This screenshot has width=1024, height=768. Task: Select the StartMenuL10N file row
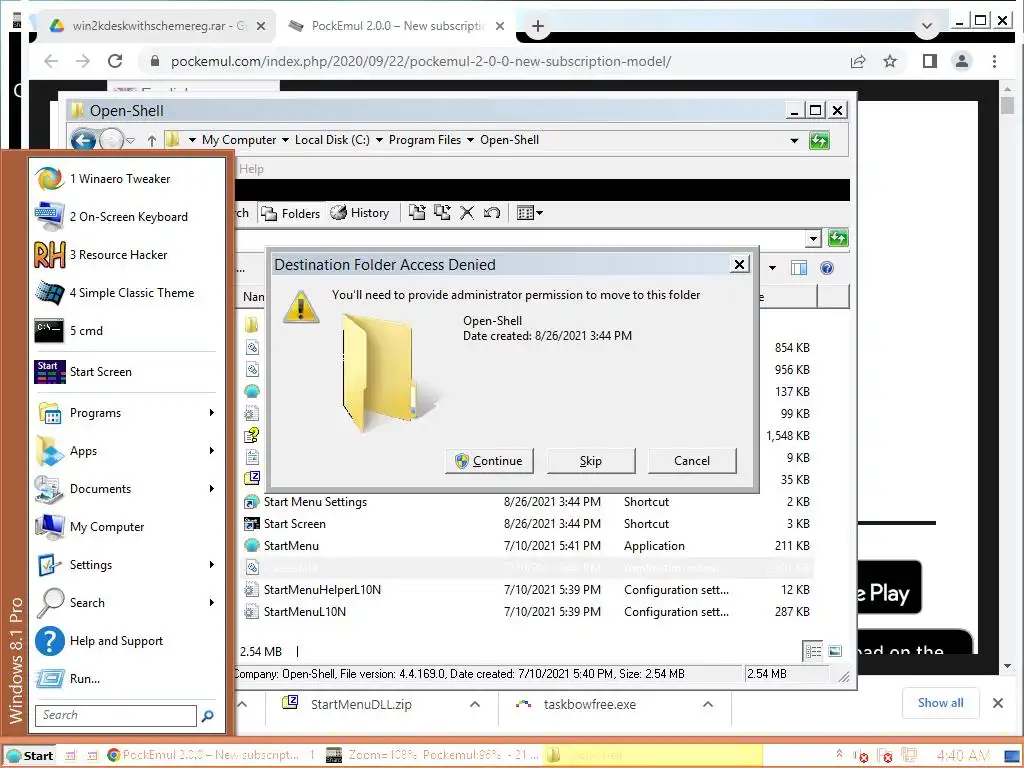tap(526, 612)
